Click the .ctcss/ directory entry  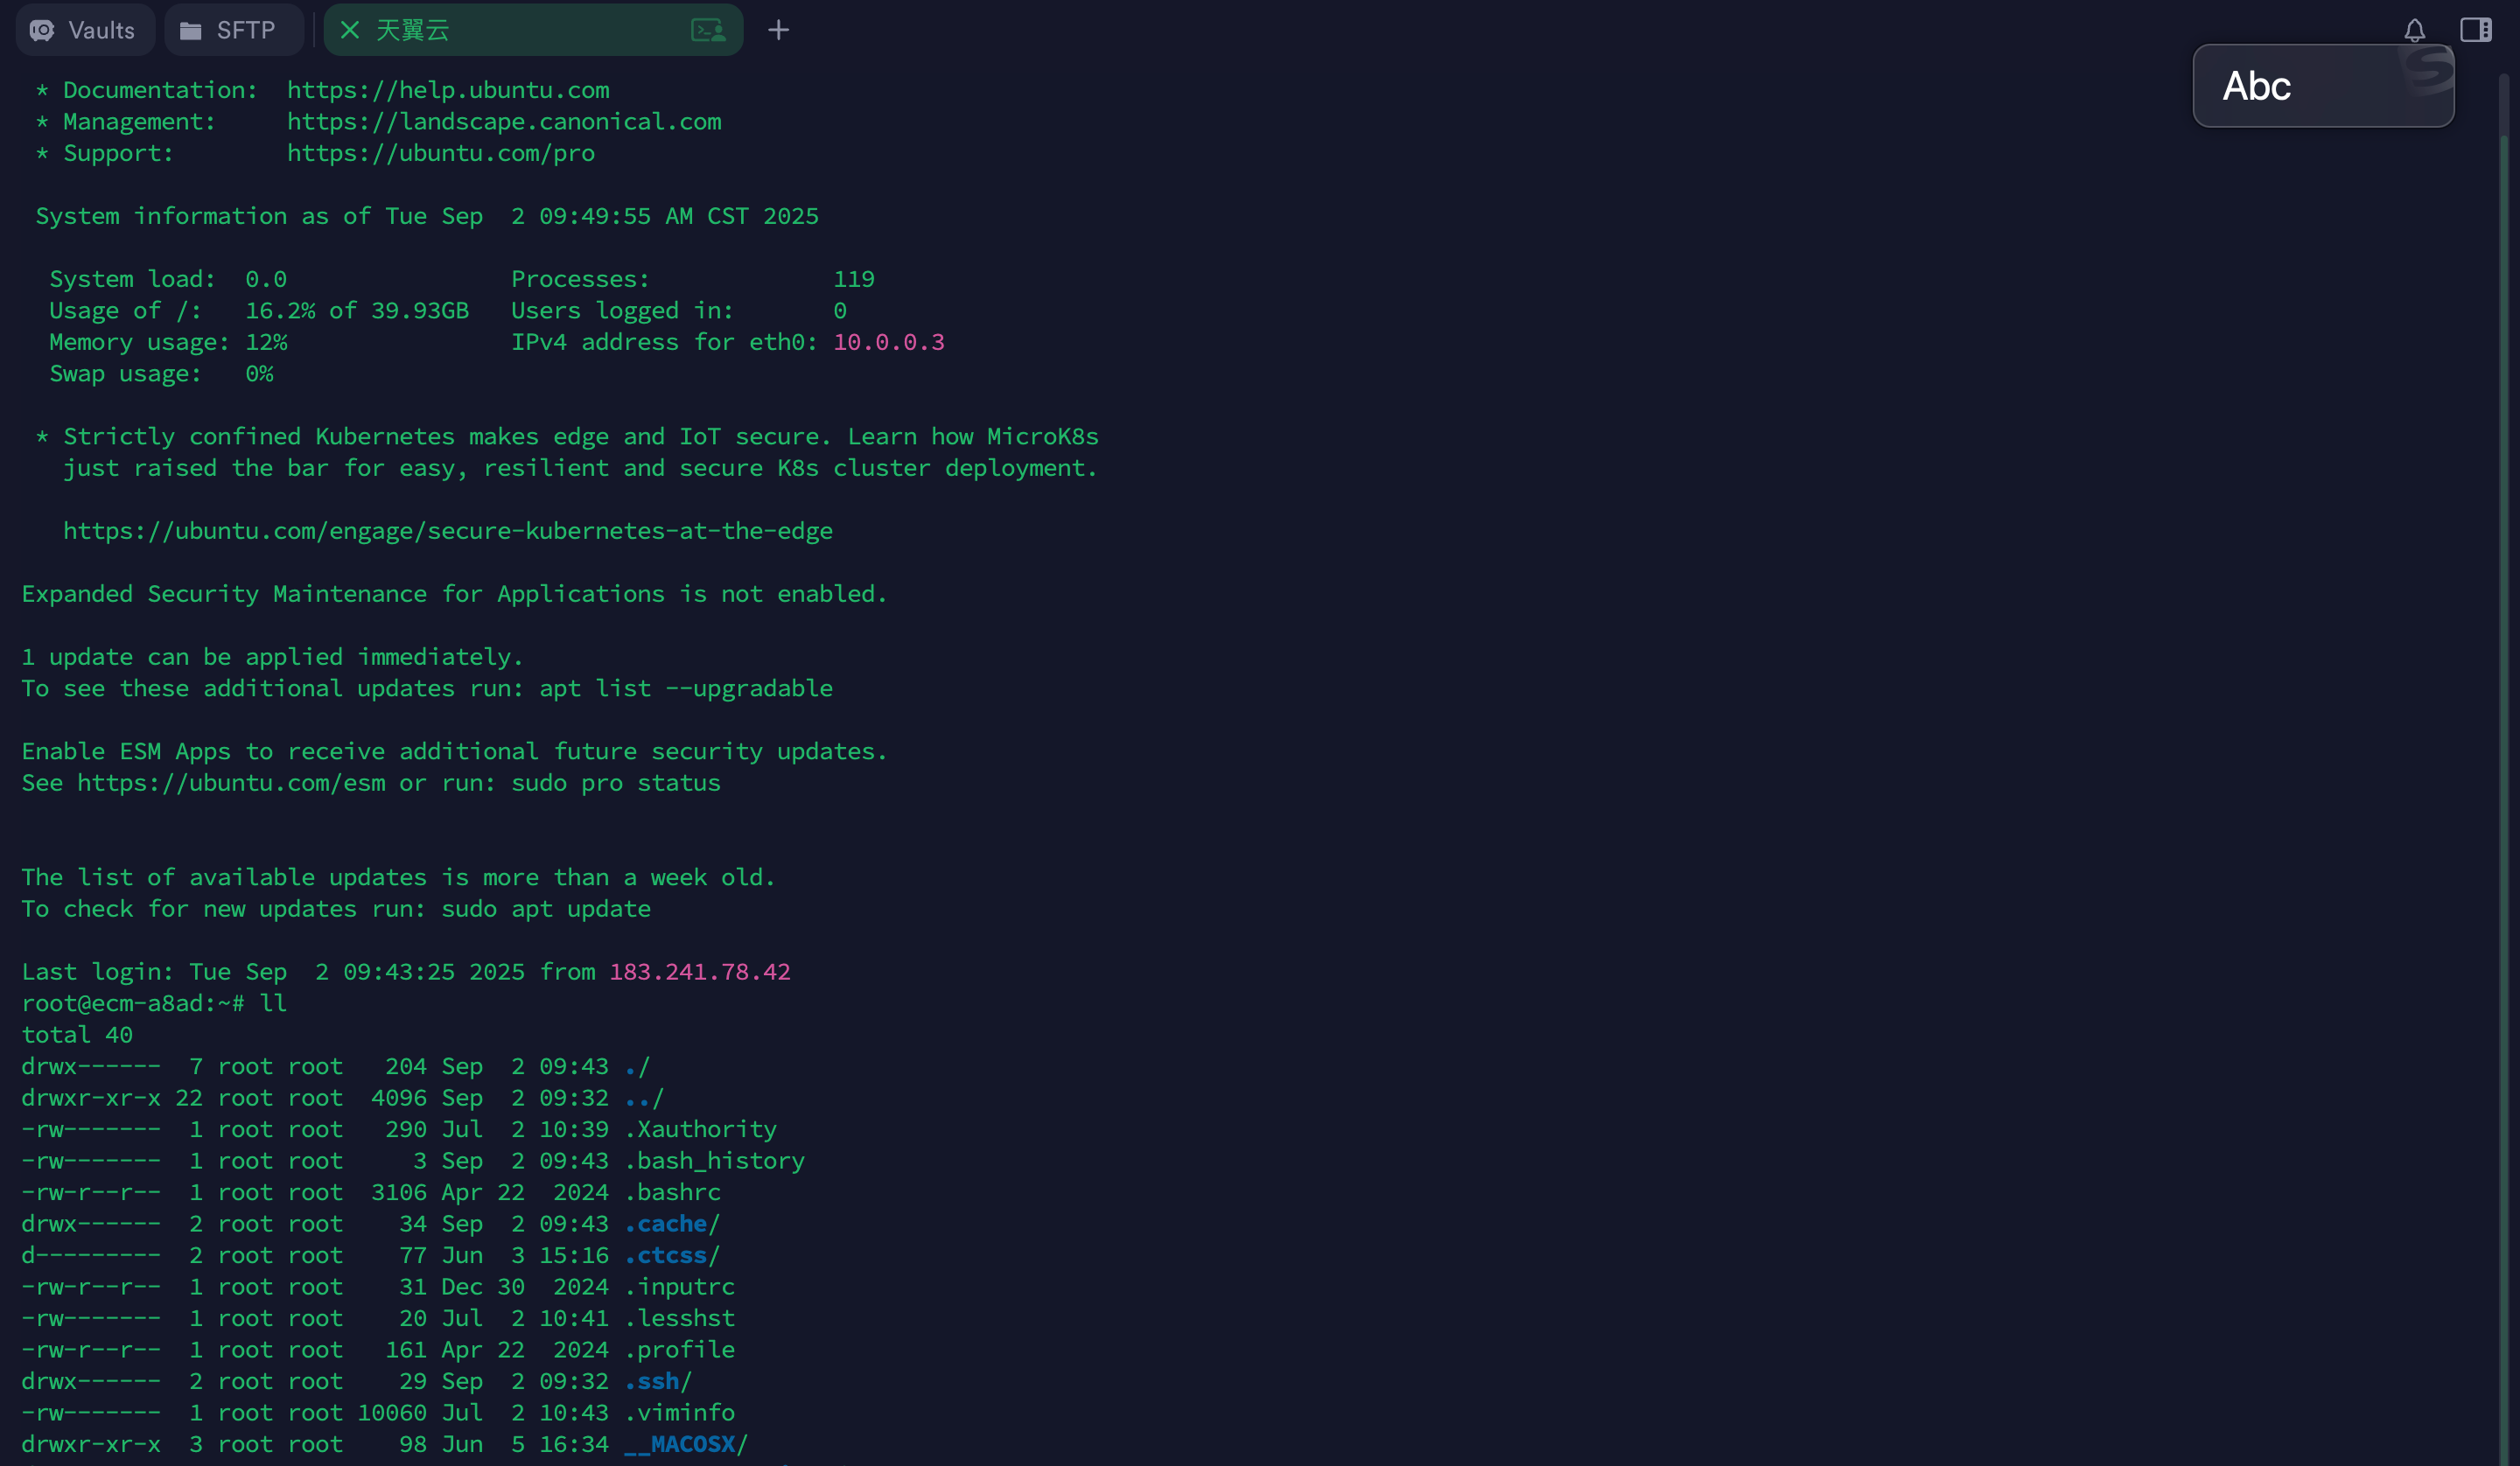click(670, 1255)
